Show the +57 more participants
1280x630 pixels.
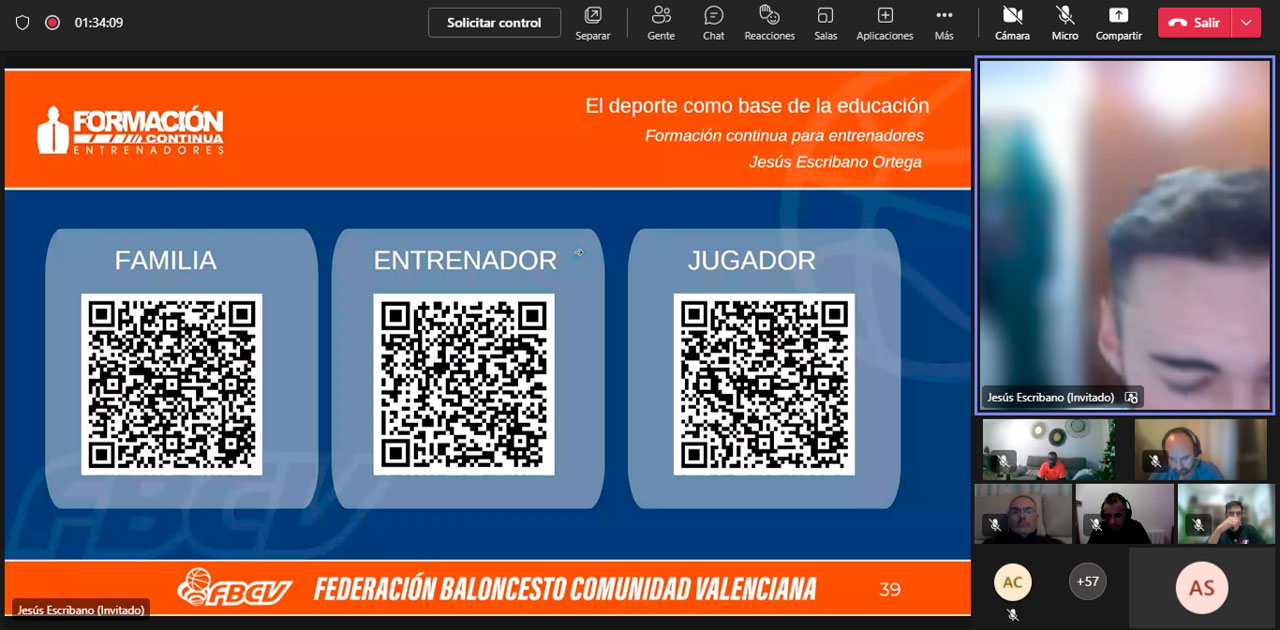(1087, 581)
